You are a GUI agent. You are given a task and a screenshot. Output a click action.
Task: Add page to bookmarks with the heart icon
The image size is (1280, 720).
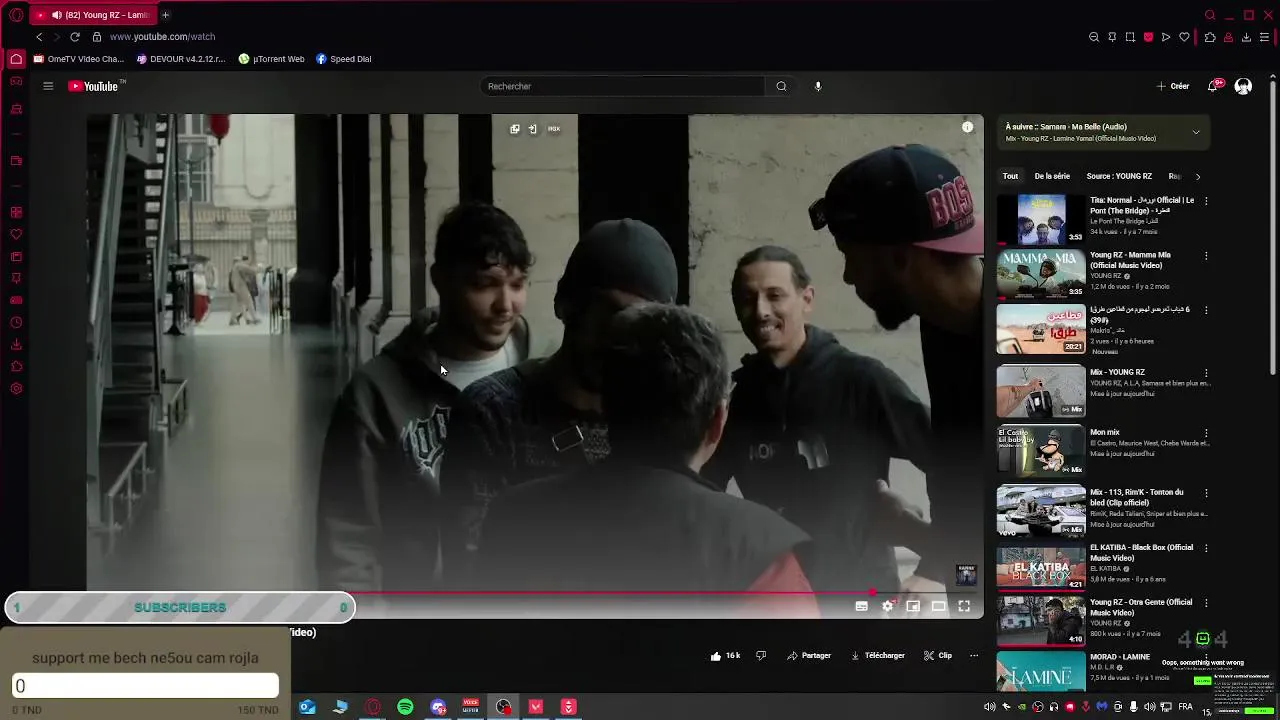point(1184,37)
